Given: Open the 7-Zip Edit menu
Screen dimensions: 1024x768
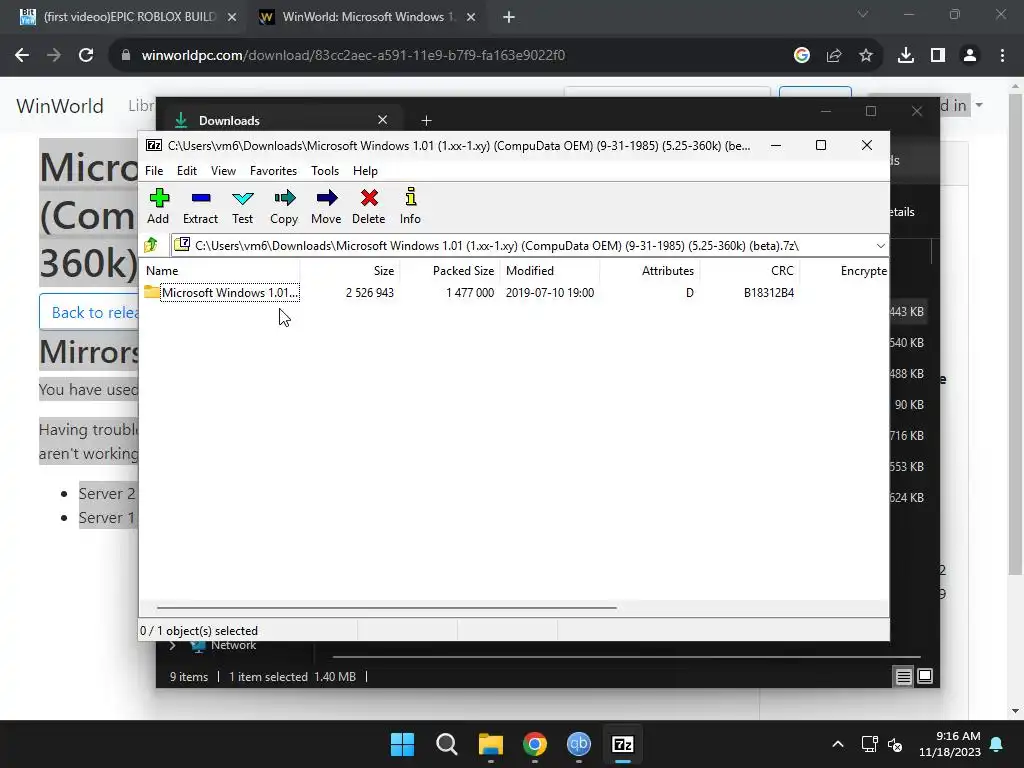Looking at the screenshot, I should 187,170.
